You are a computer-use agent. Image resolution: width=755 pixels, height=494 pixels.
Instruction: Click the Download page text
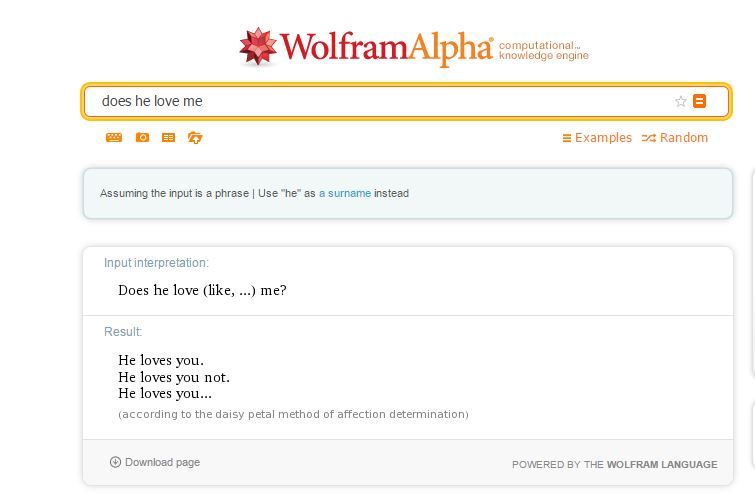162,462
